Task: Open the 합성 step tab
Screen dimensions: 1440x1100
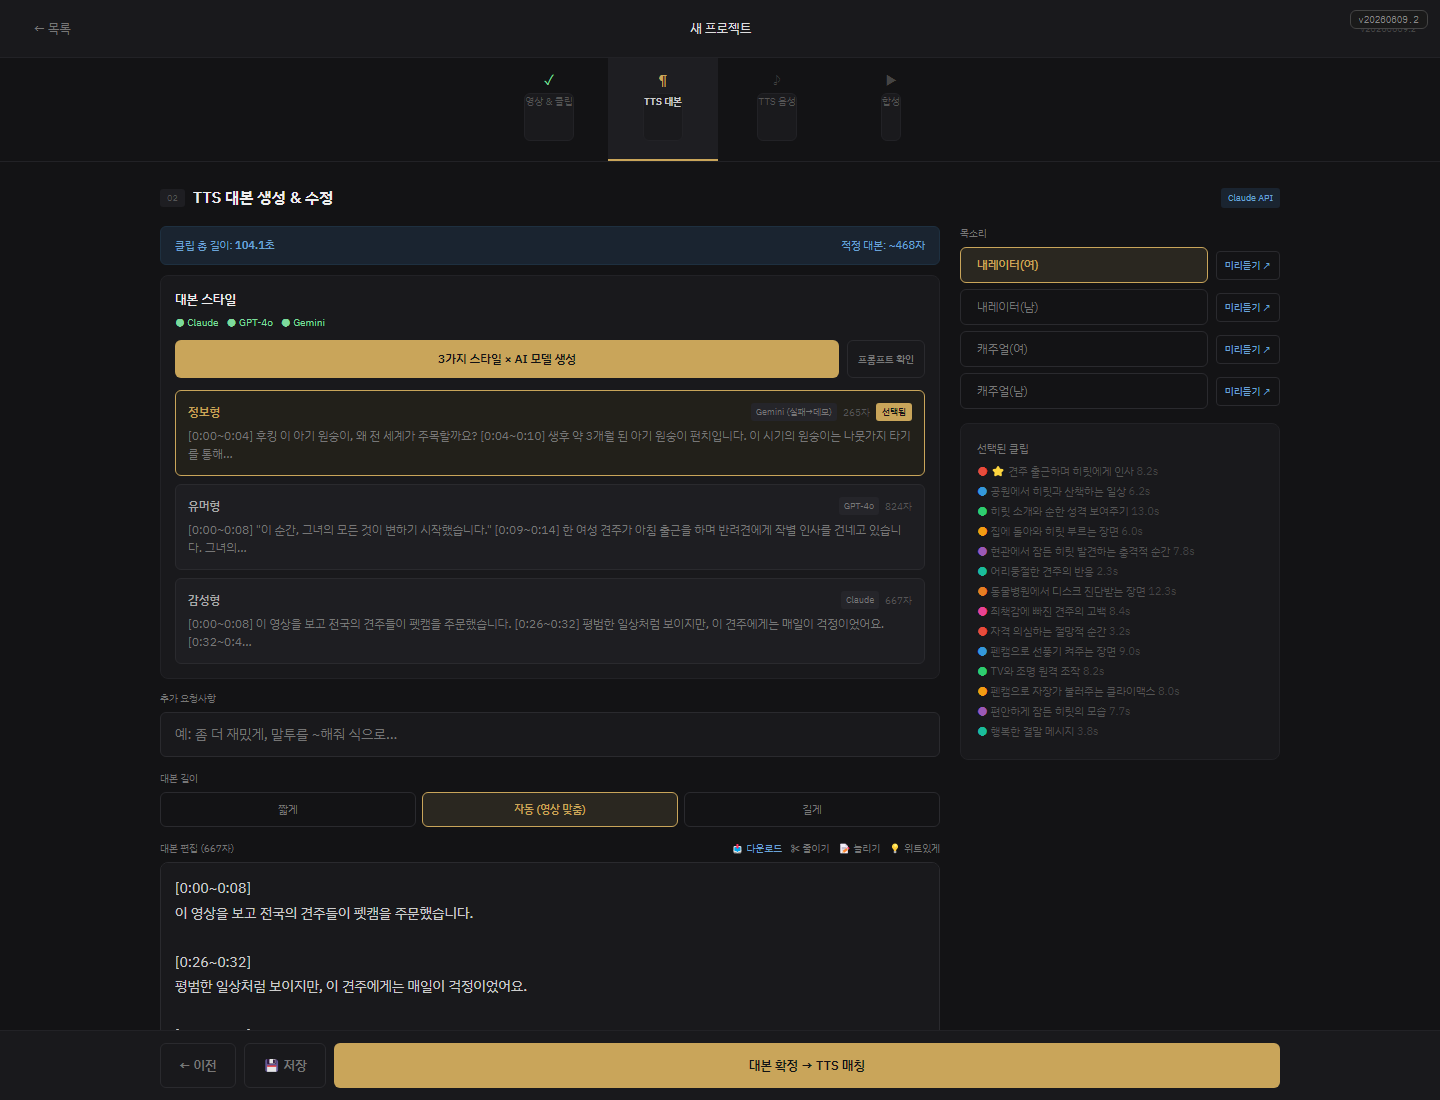Action: pyautogui.click(x=891, y=109)
